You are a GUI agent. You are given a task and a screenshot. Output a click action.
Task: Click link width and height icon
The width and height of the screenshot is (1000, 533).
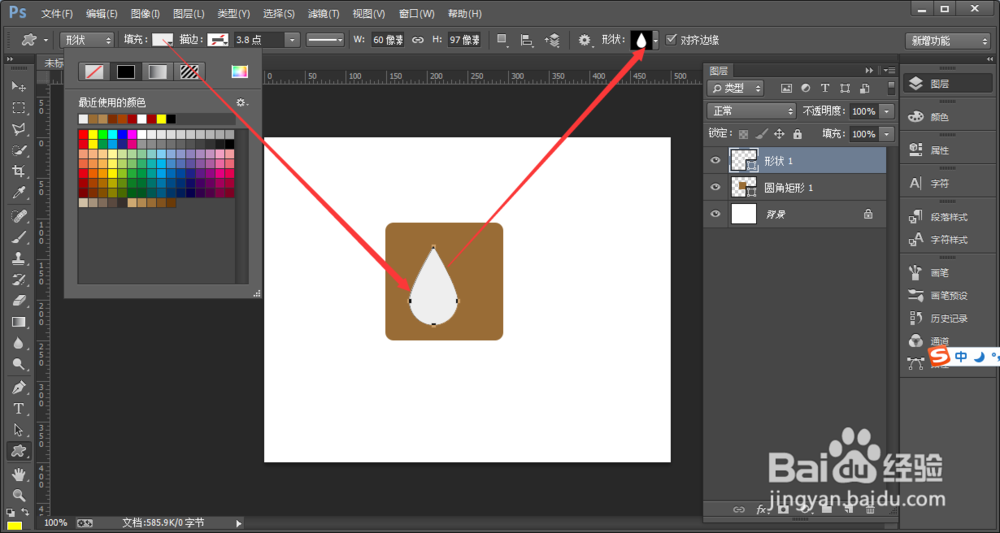click(418, 40)
